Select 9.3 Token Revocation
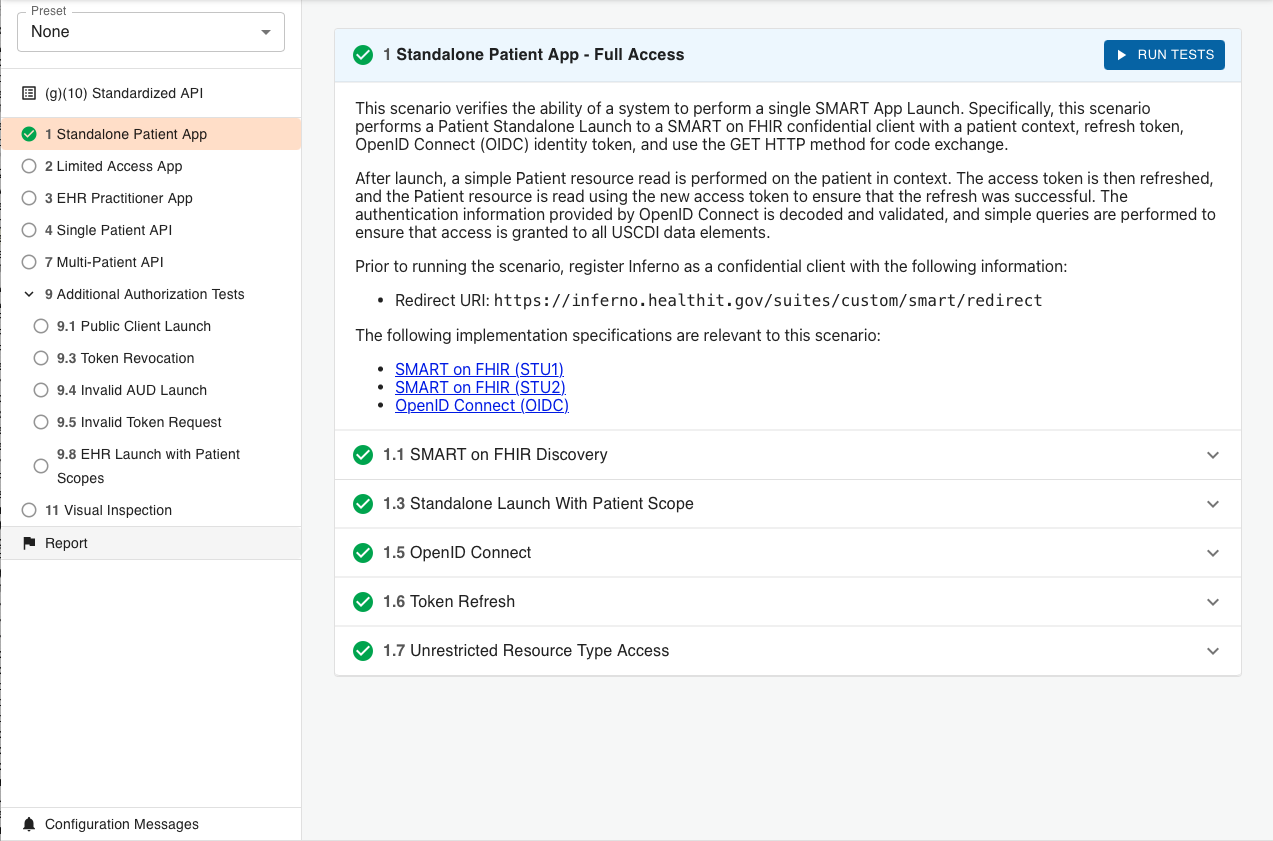 click(150, 358)
